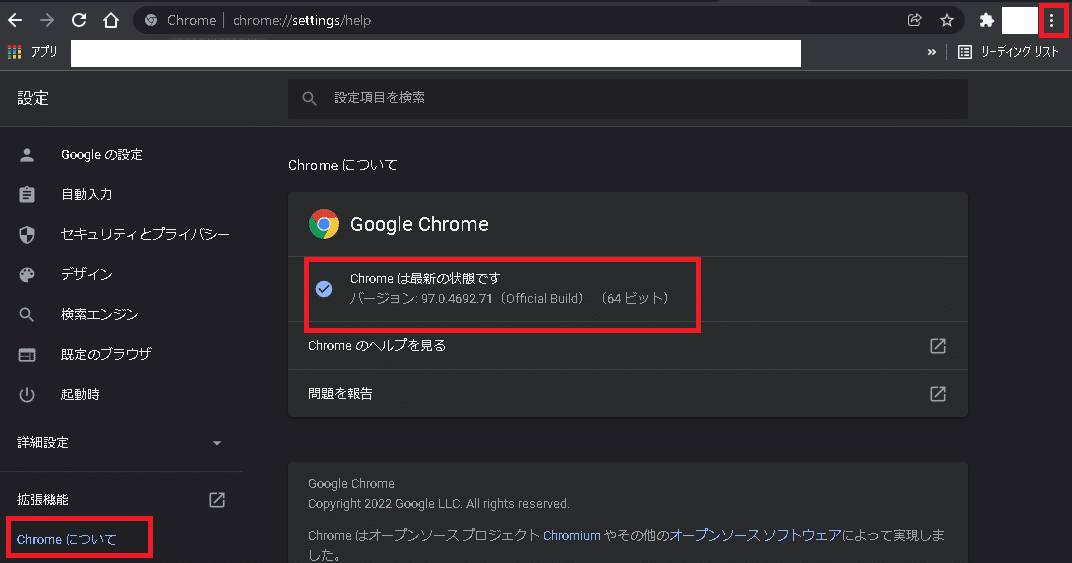This screenshot has height=563, width=1072.
Task: Open 既定のブラウザ settings section
Action: pos(106,354)
